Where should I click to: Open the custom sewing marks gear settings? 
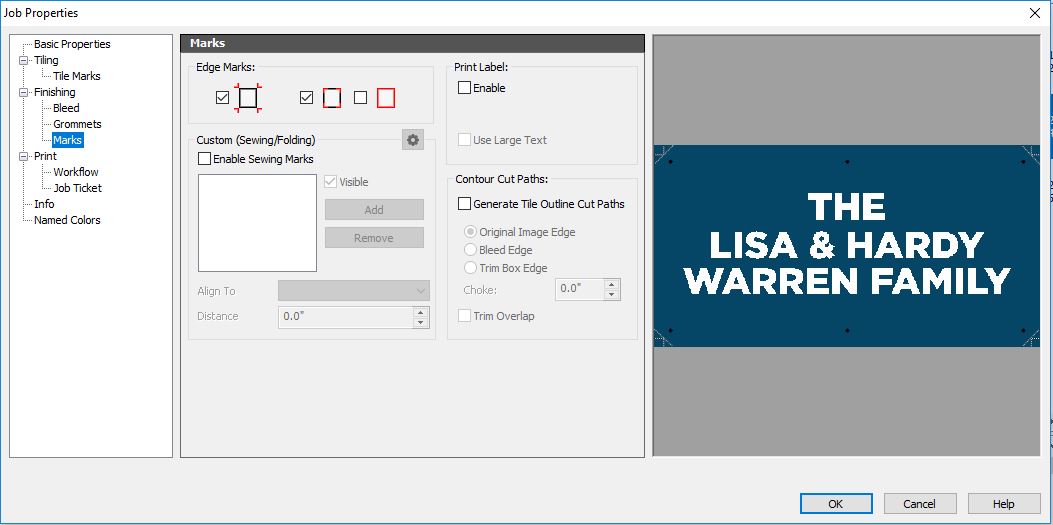(413, 140)
